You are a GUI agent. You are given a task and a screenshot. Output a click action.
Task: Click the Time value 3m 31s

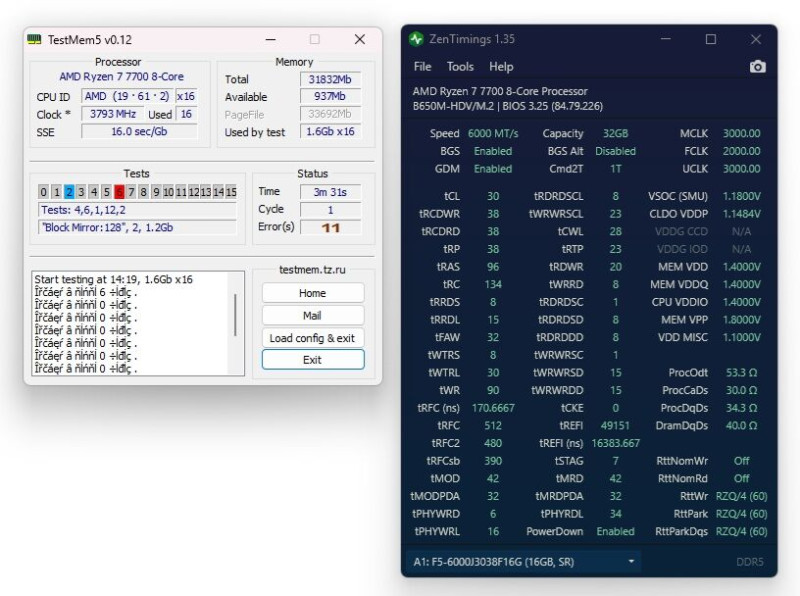tap(331, 192)
